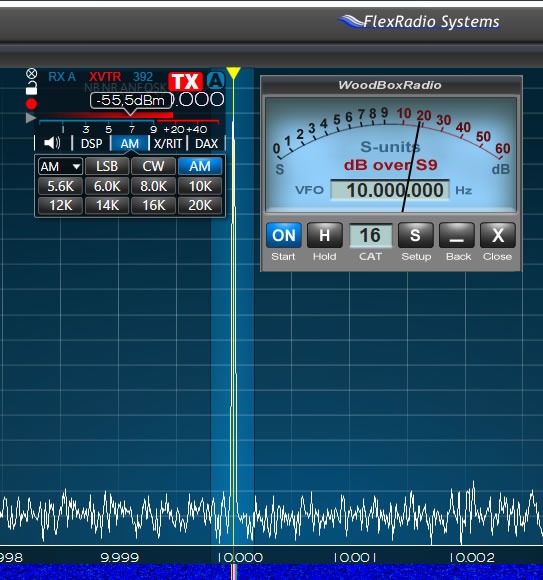Click the analog S-meter needle dial
The image size is (543, 580).
(391, 155)
